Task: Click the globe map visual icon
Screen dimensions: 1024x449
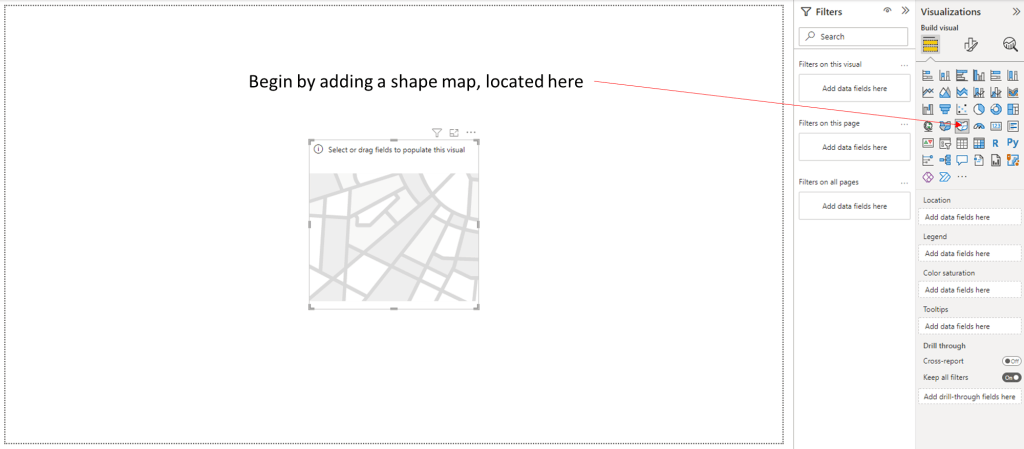Action: pyautogui.click(x=928, y=125)
